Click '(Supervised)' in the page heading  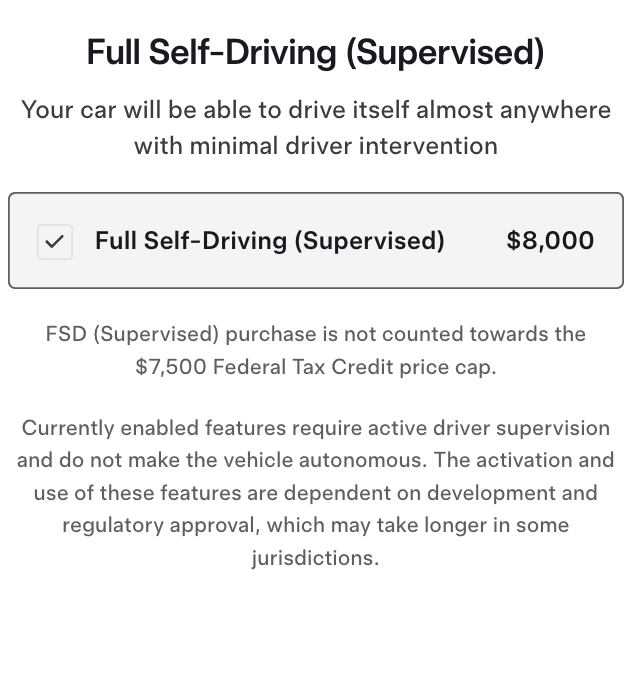pos(444,52)
